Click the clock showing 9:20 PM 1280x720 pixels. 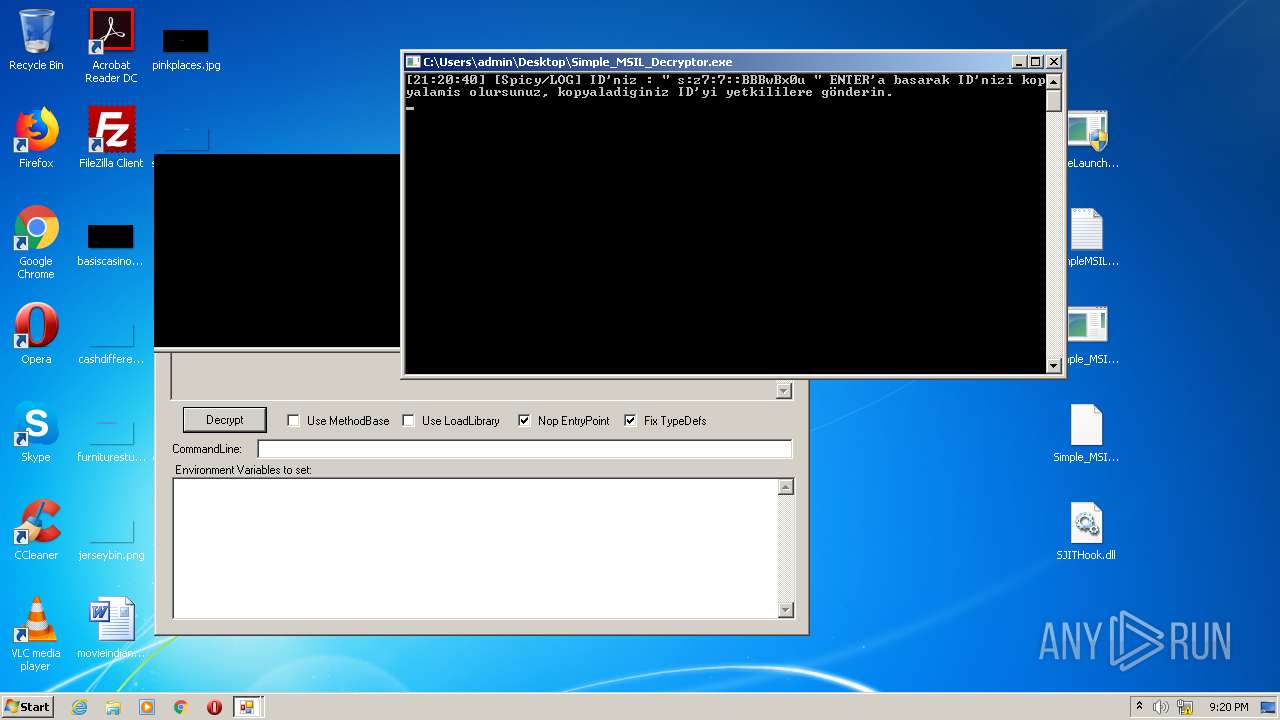[1228, 707]
